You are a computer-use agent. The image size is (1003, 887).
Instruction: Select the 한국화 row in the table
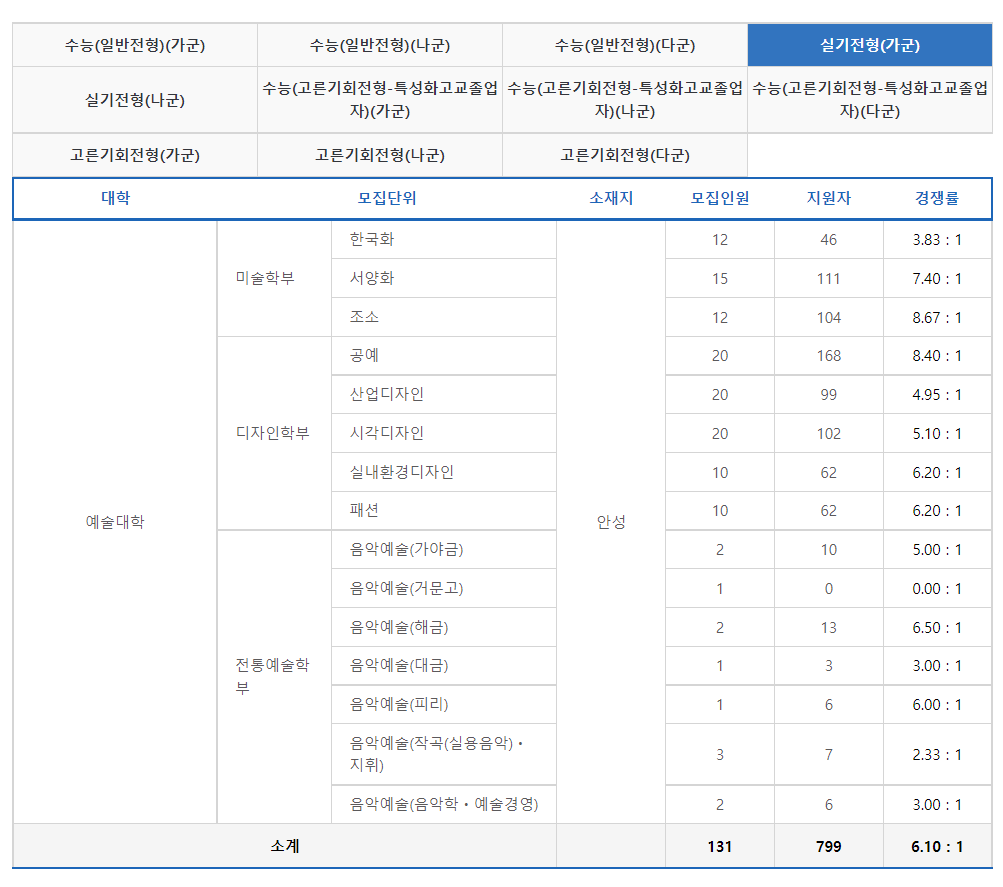(x=445, y=238)
